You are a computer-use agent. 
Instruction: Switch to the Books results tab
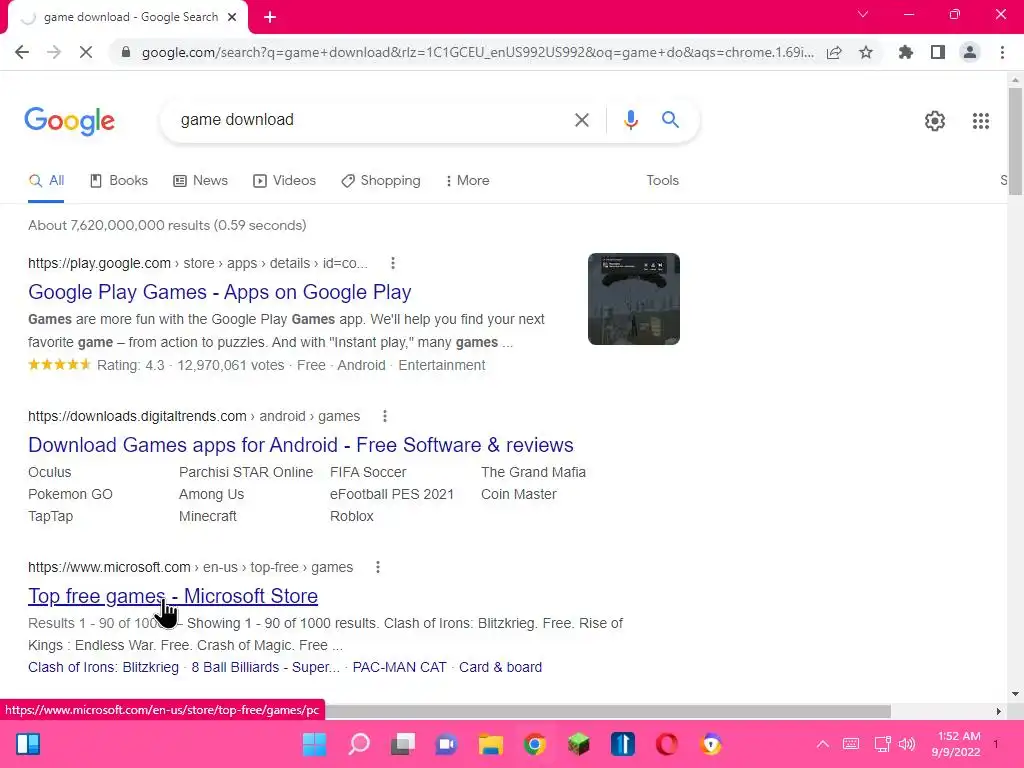pos(119,181)
